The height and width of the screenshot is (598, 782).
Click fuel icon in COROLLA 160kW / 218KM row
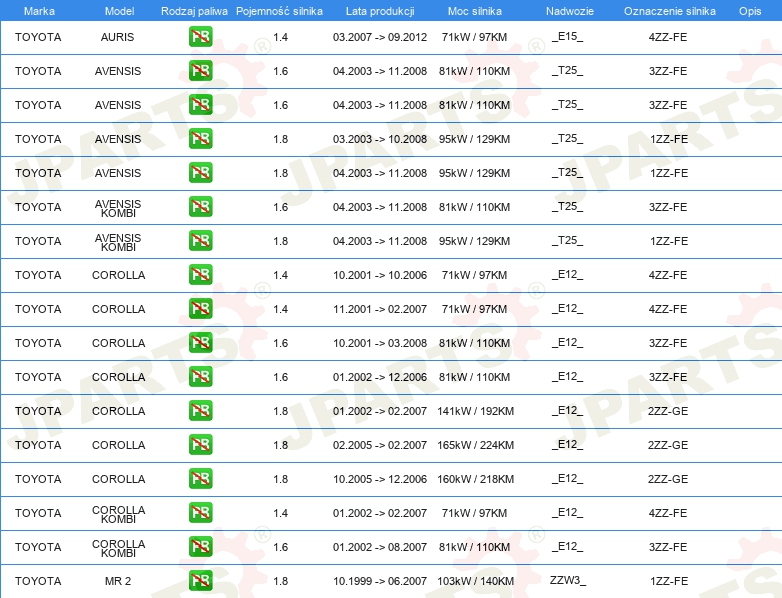click(200, 478)
